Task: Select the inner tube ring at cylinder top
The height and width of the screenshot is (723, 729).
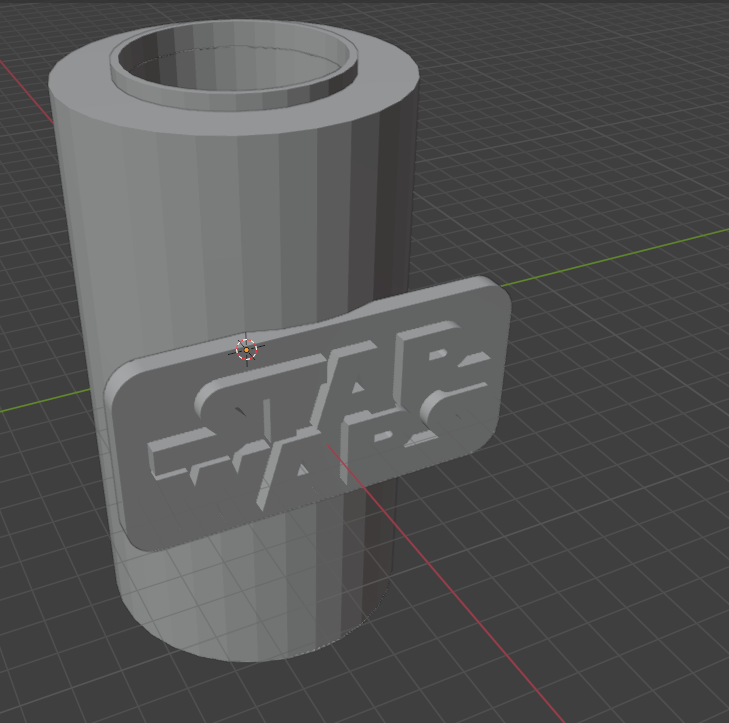Action: pyautogui.click(x=234, y=65)
